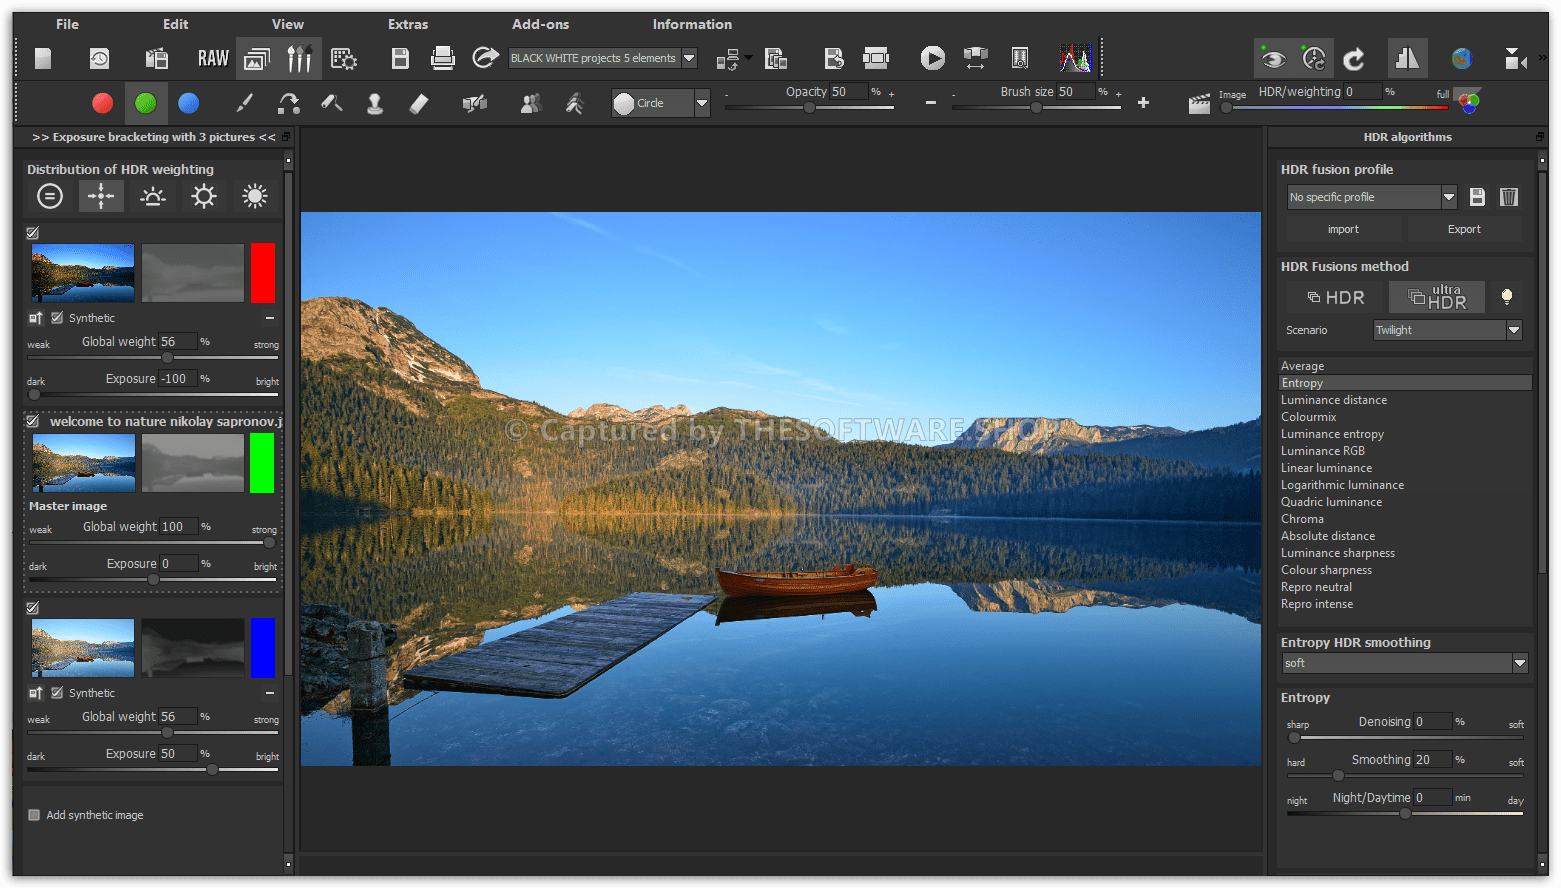Screen dimensions: 1561x888
Task: Click the RAW import toolbar icon
Action: coord(213,59)
